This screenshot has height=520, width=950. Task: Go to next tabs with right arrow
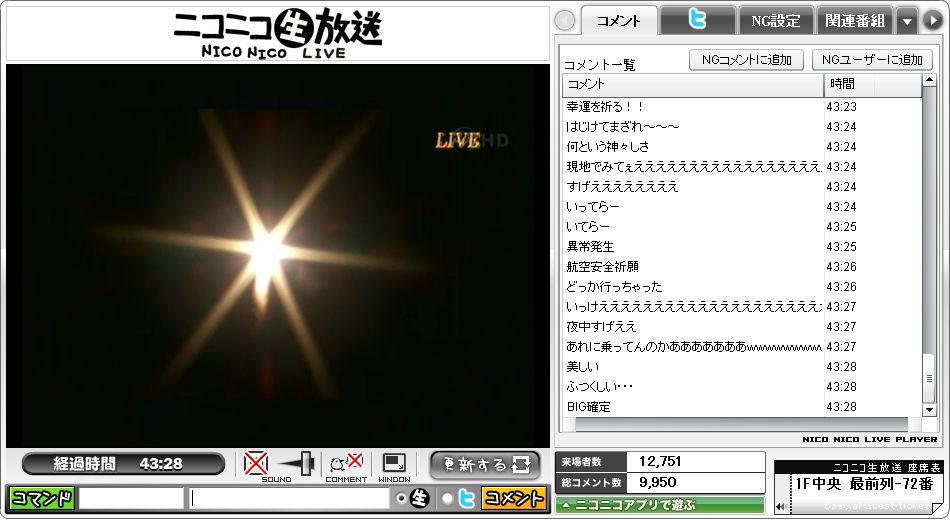tap(932, 21)
